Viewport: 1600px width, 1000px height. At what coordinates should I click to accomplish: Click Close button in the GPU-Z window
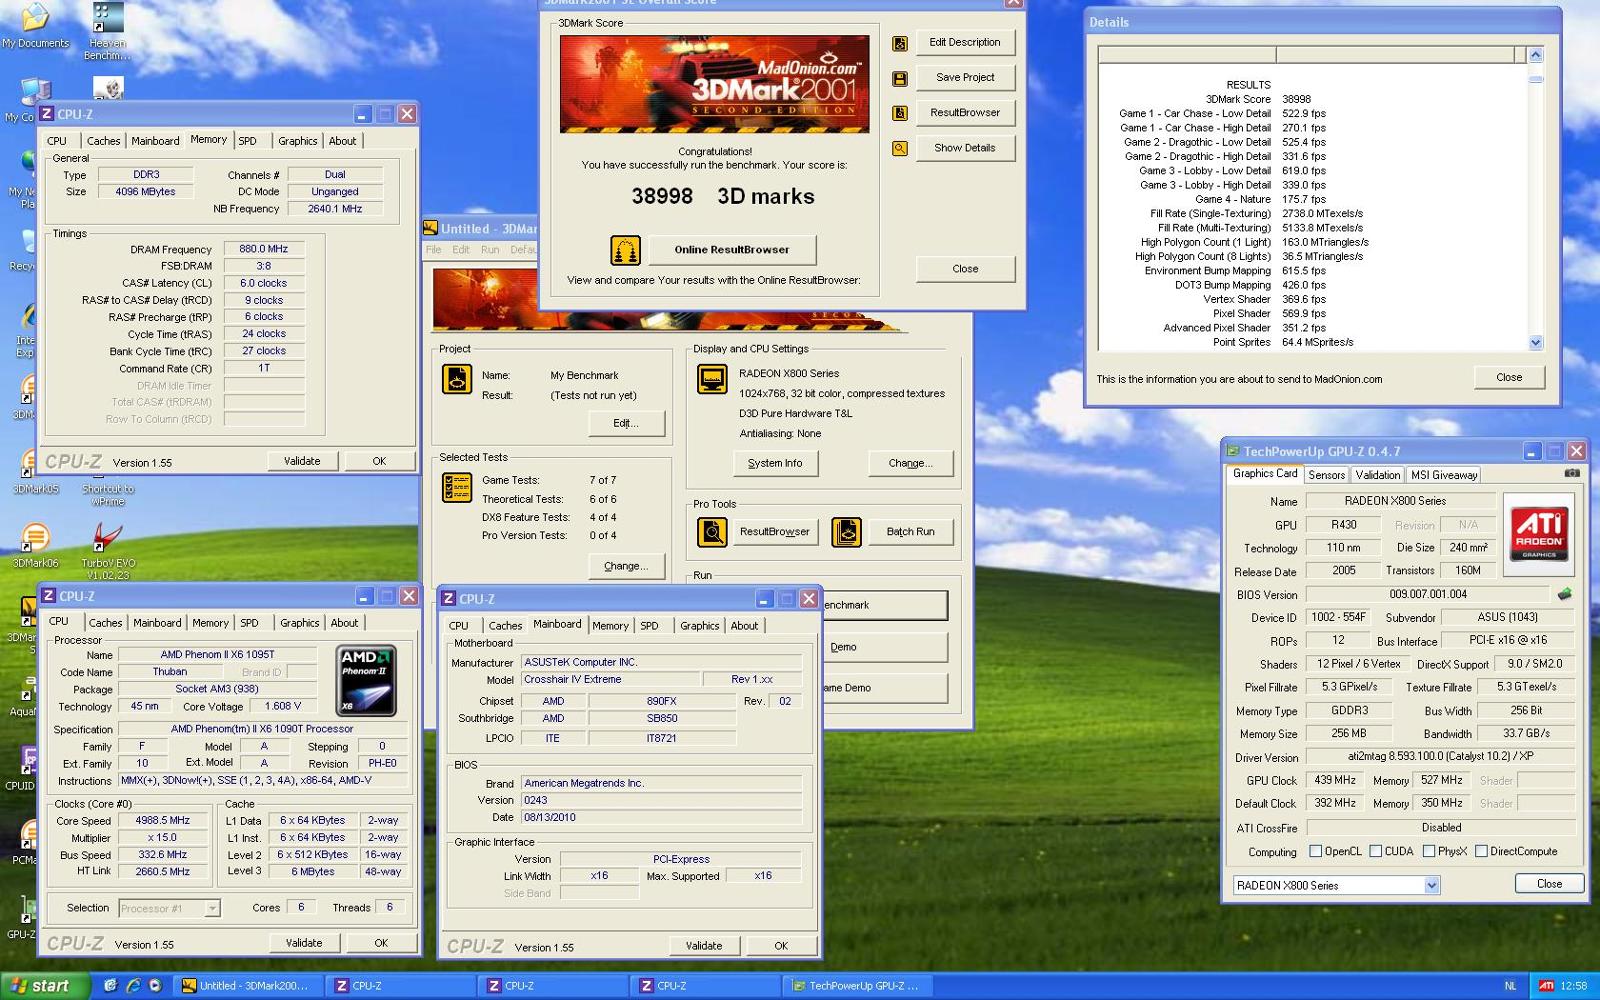1549,884
